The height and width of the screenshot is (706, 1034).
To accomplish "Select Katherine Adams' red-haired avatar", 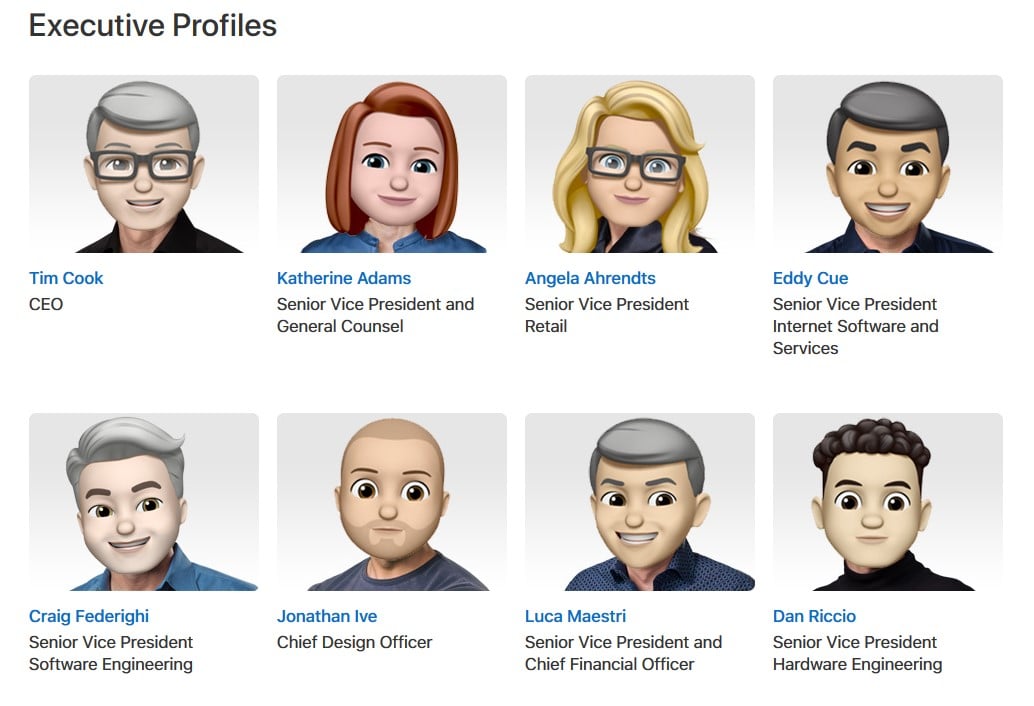I will point(392,163).
